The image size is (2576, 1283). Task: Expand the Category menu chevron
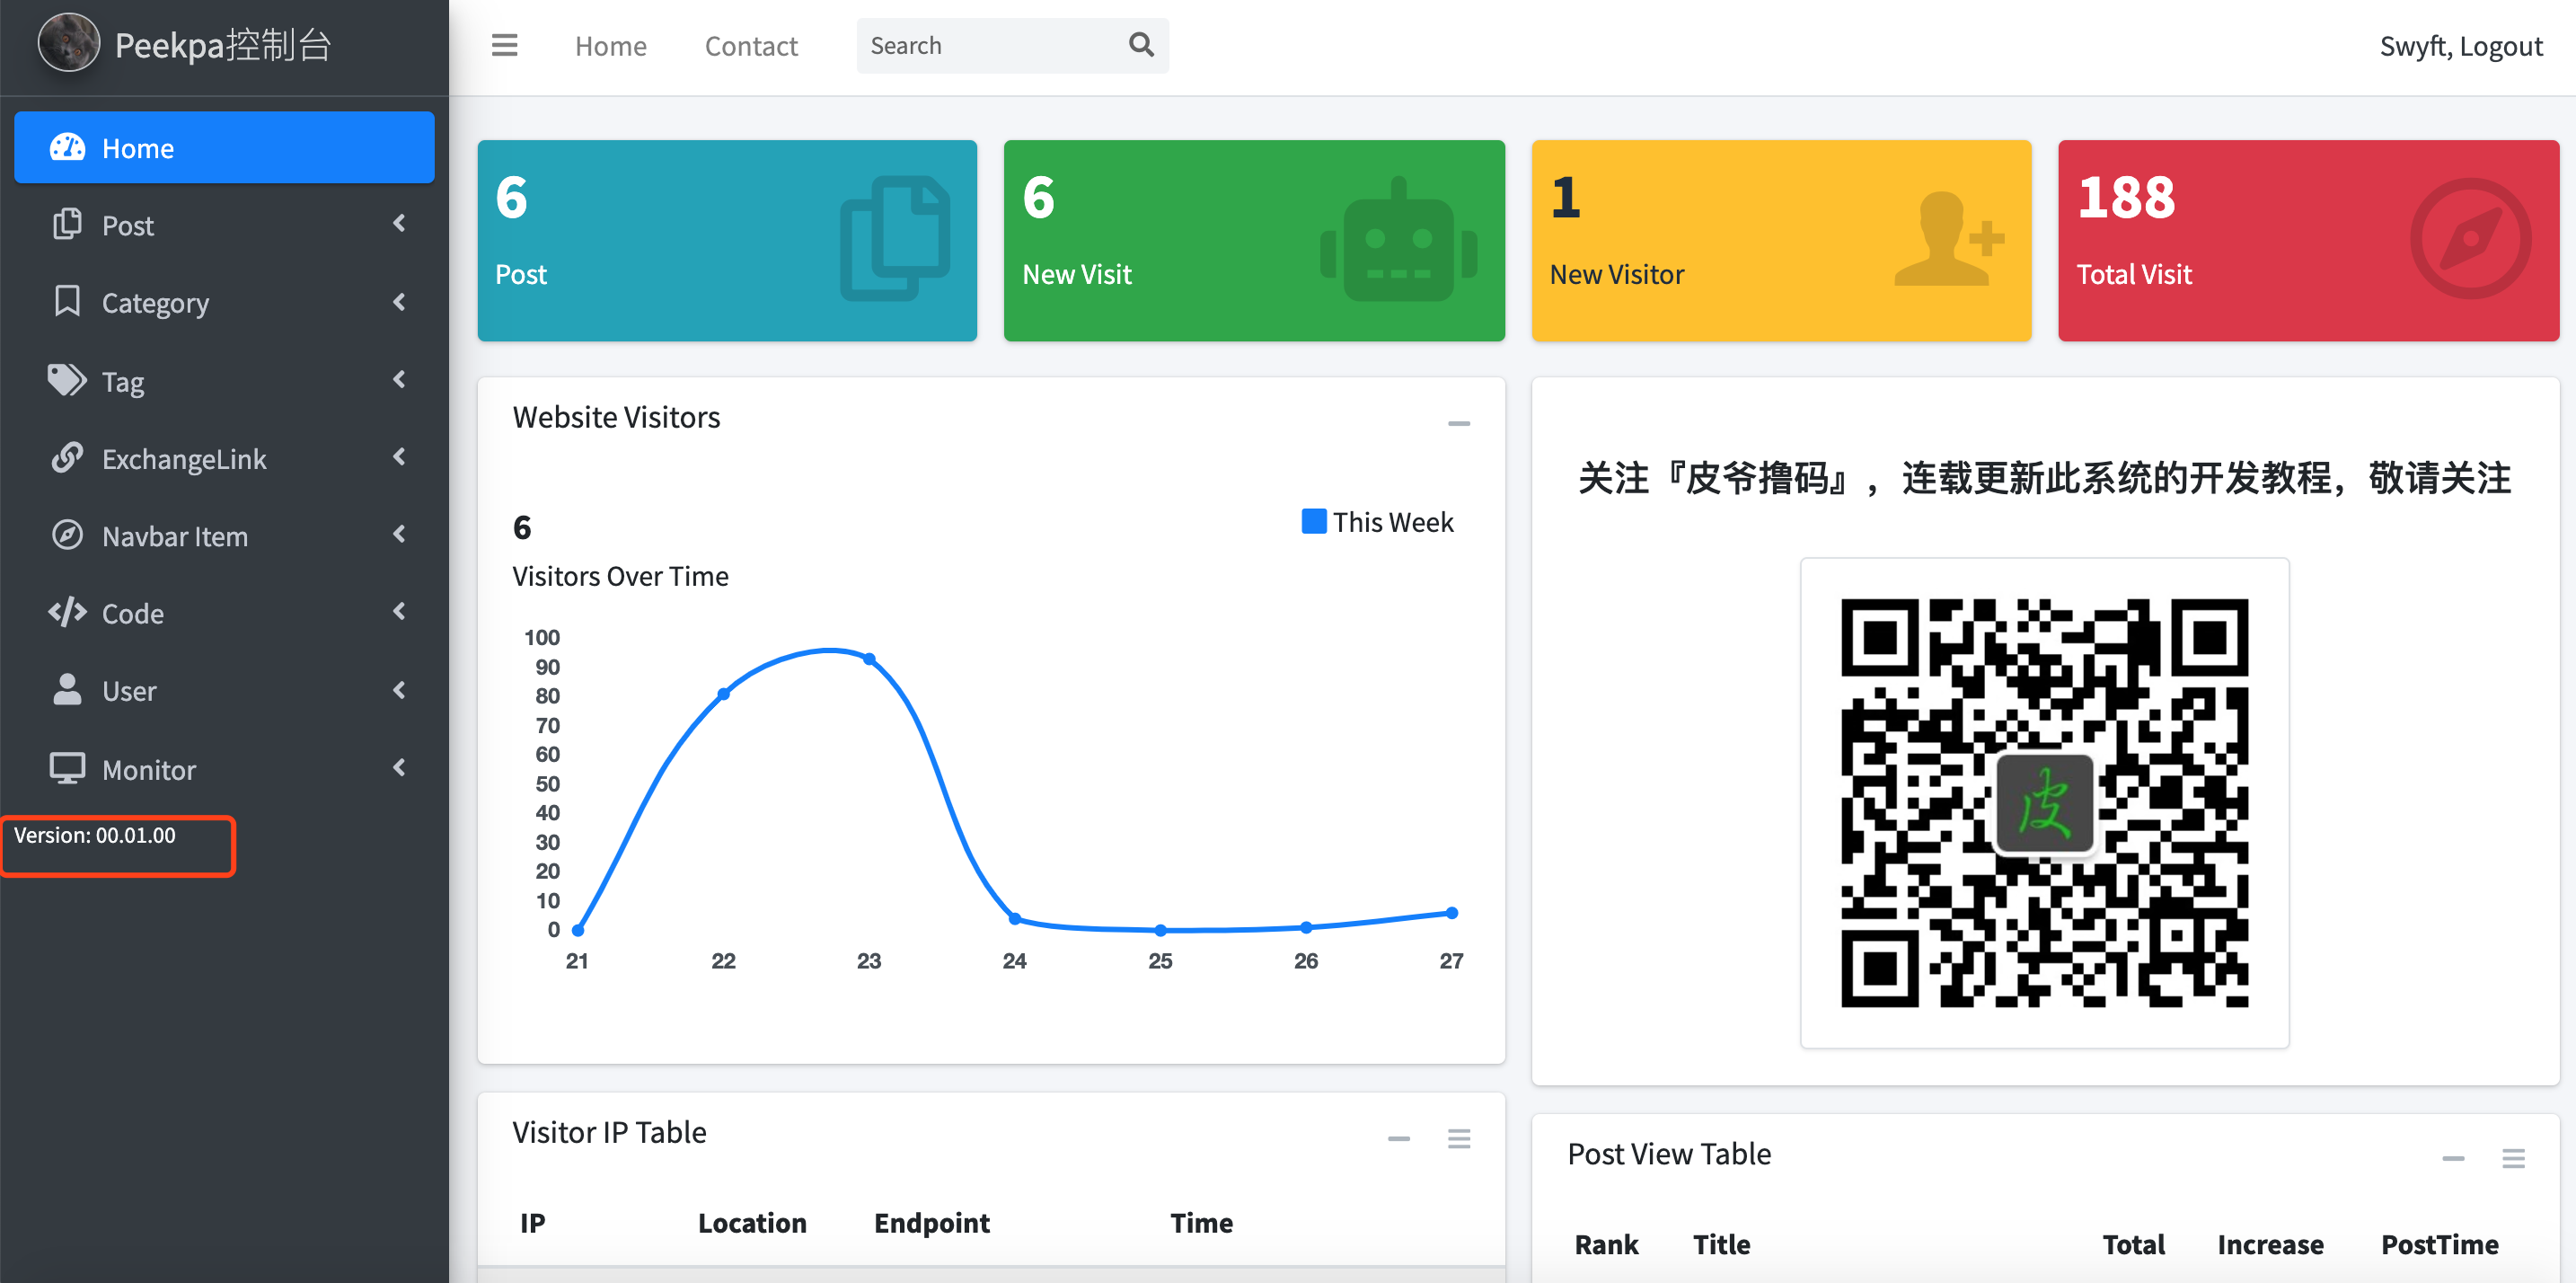(x=400, y=301)
